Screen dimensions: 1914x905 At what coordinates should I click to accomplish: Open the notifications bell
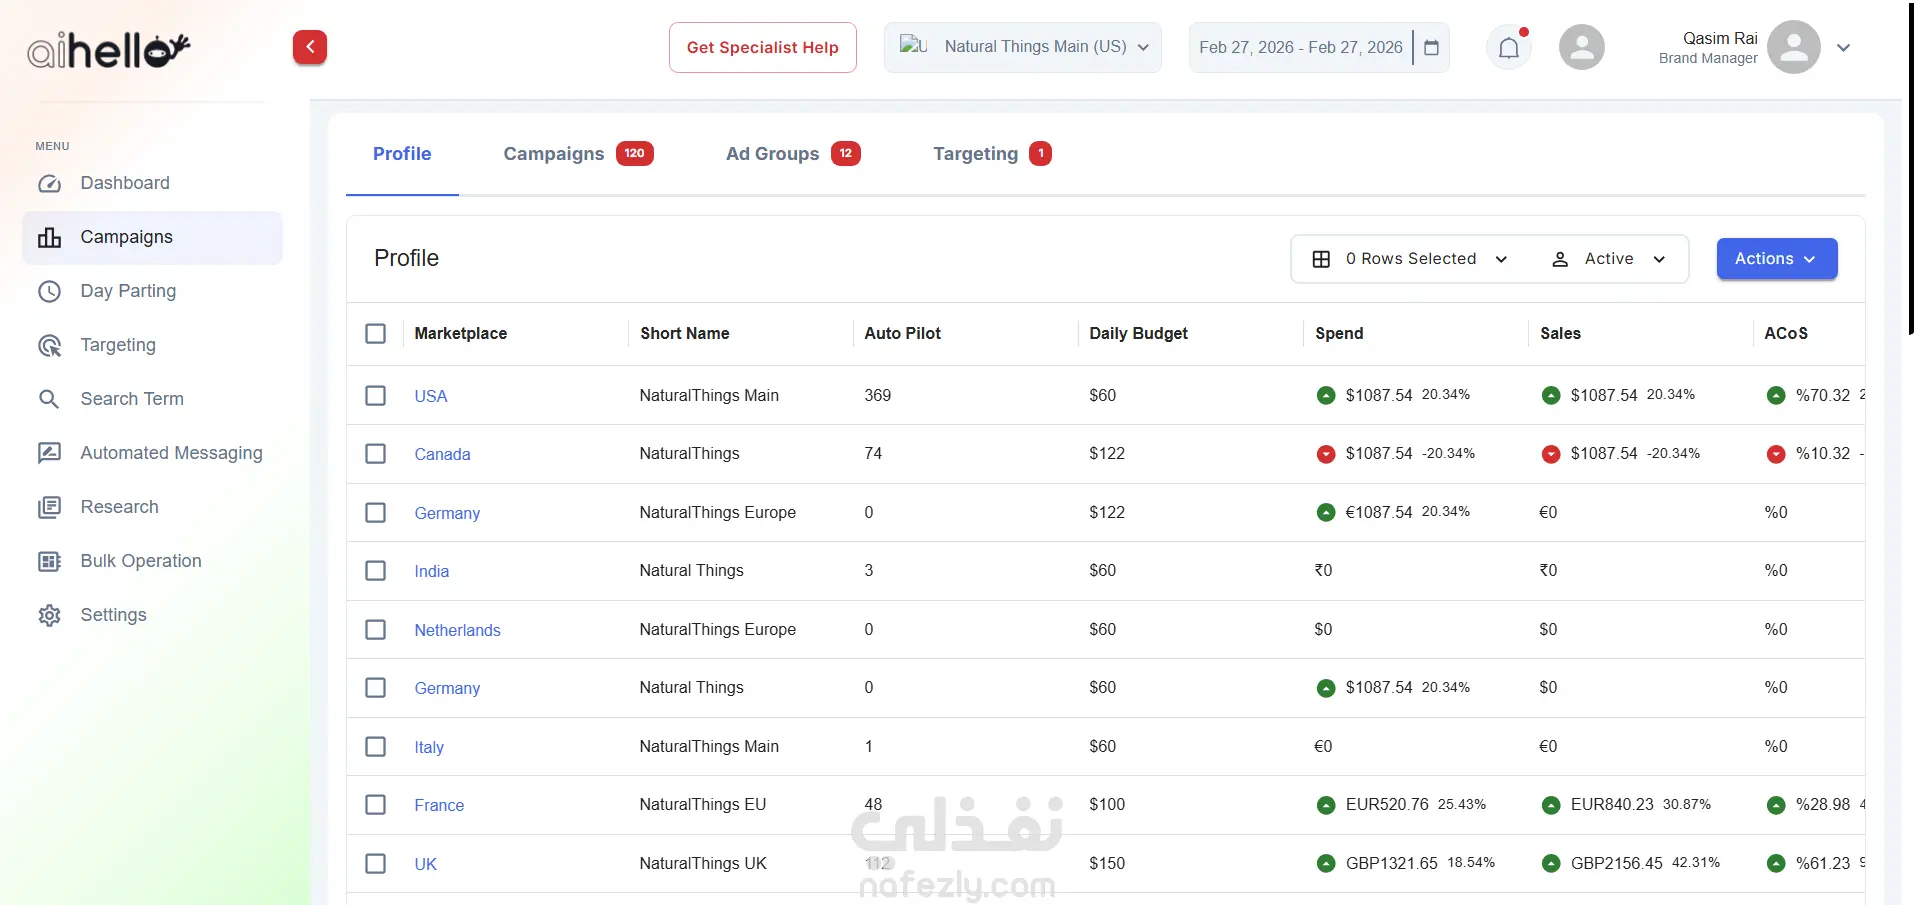(1509, 47)
